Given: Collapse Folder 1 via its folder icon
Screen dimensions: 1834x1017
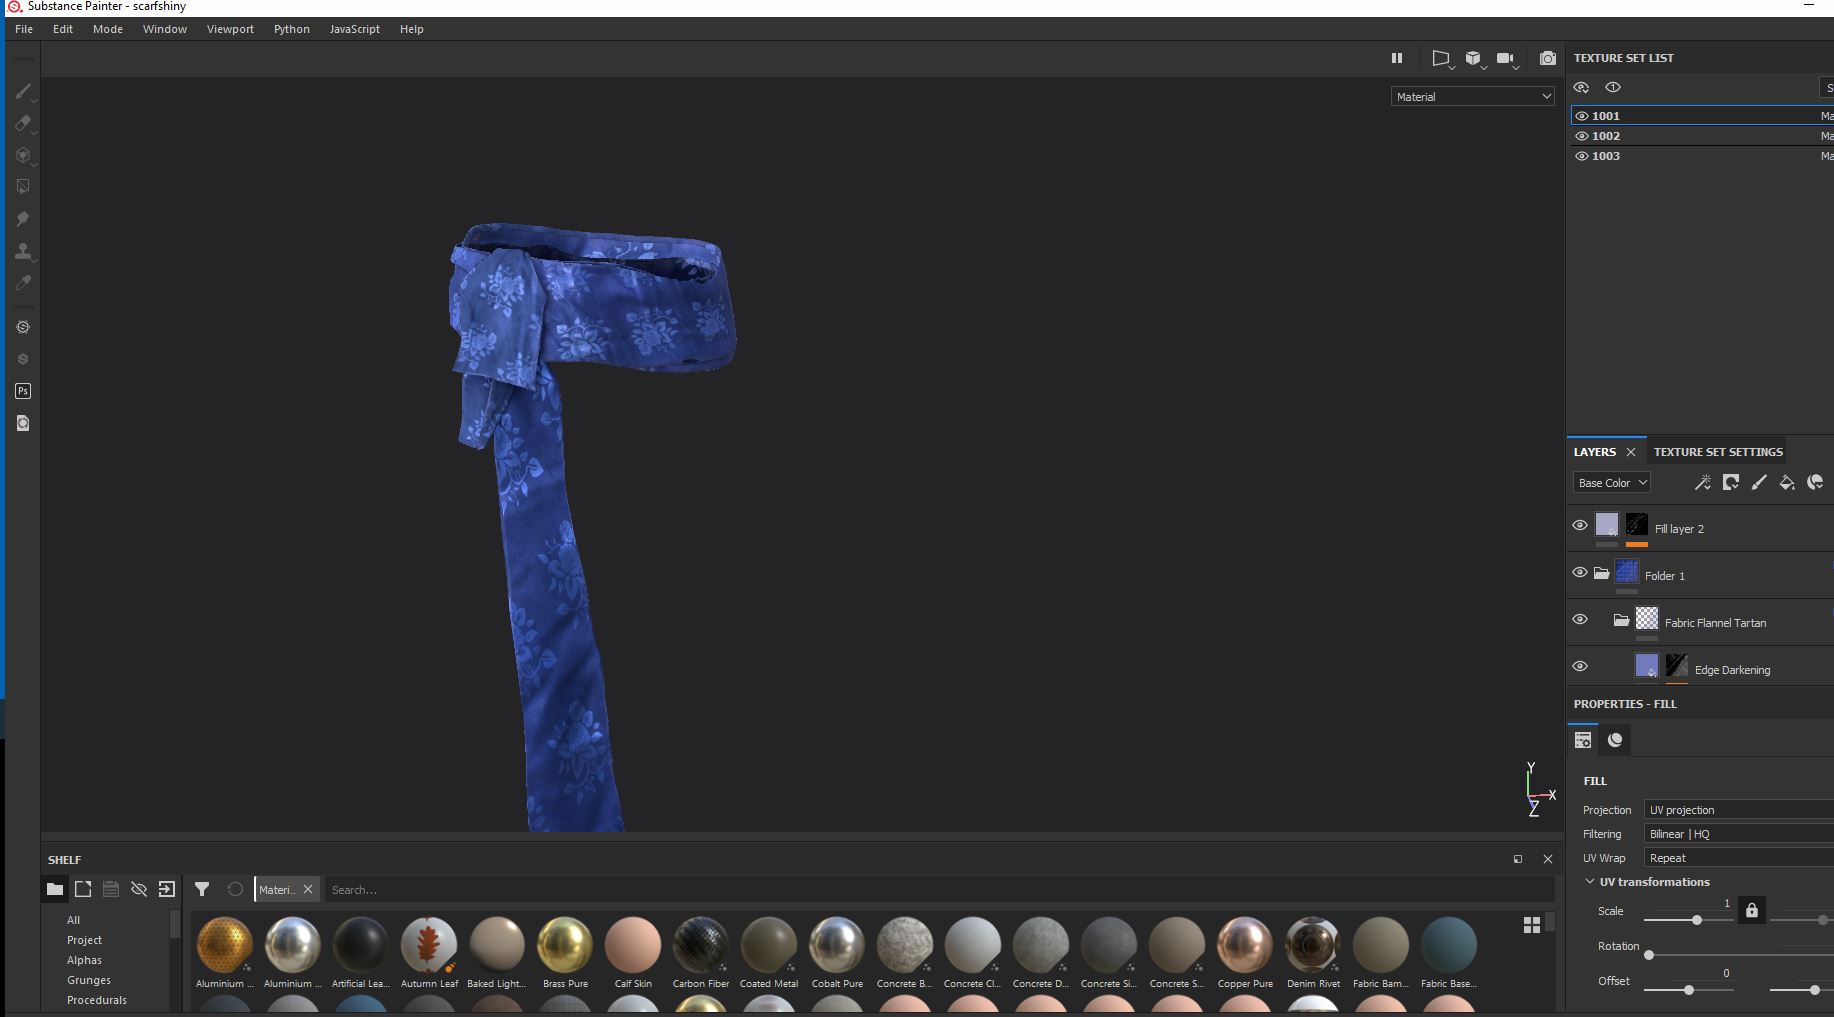Looking at the screenshot, I should (x=1601, y=573).
